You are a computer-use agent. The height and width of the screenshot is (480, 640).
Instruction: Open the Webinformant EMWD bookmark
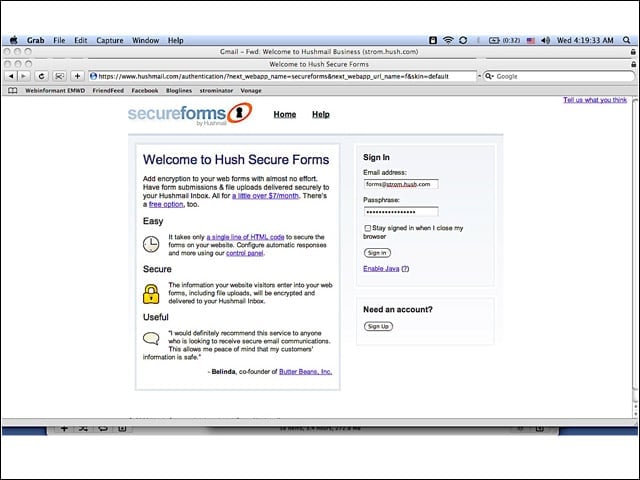pyautogui.click(x=55, y=91)
